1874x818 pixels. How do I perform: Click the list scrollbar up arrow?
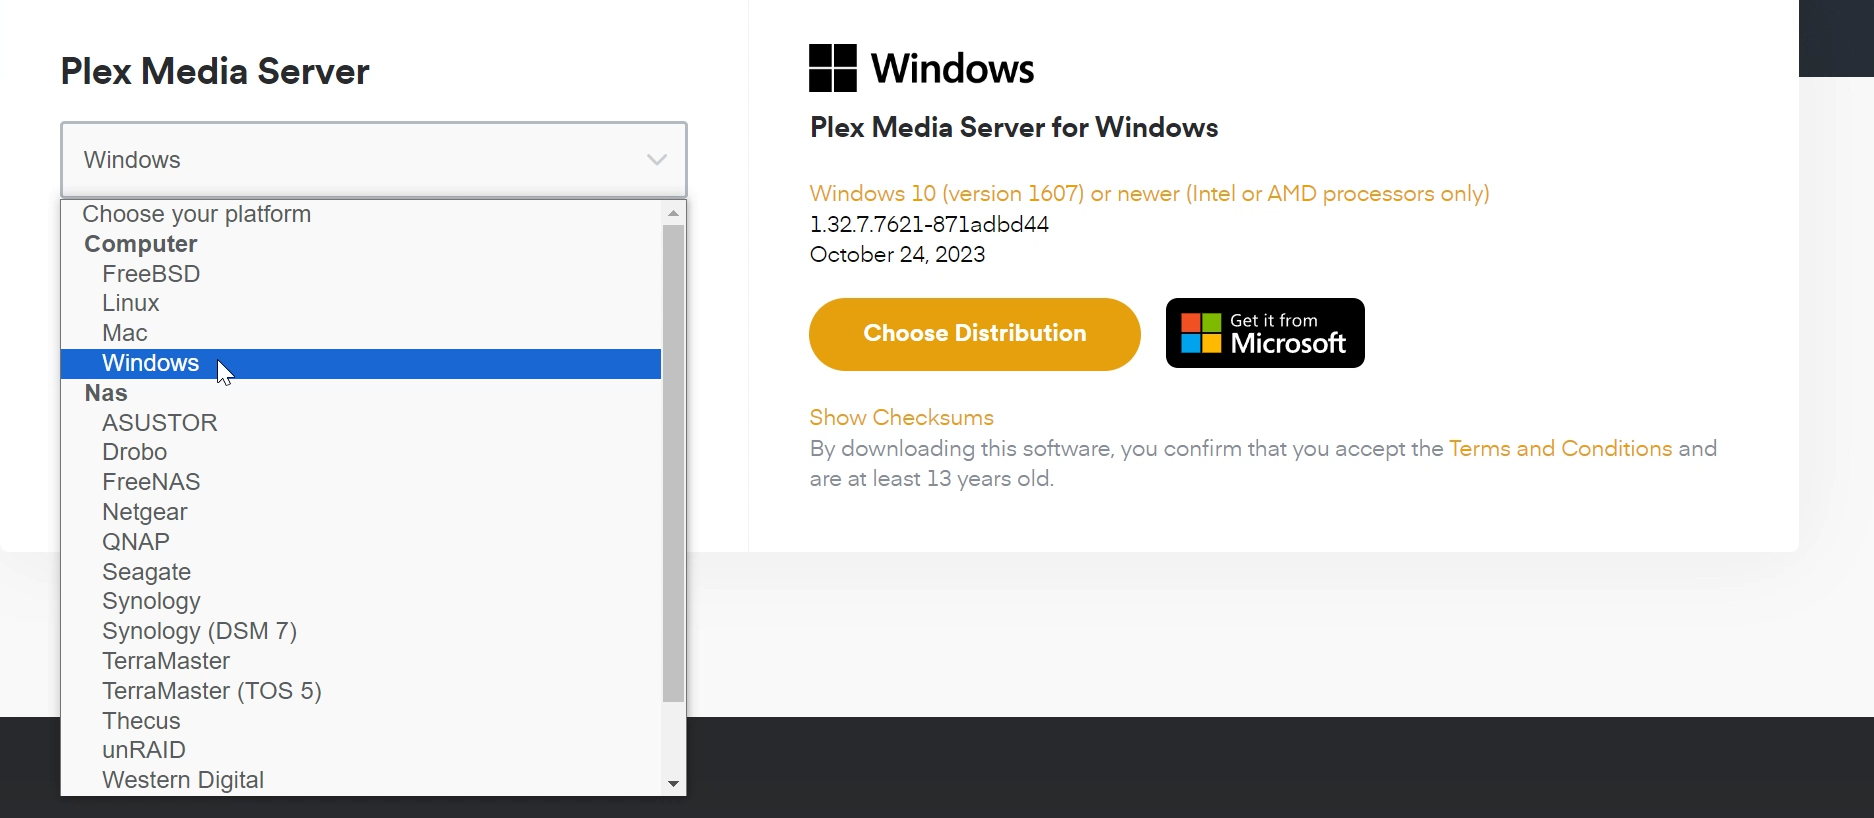click(x=674, y=213)
